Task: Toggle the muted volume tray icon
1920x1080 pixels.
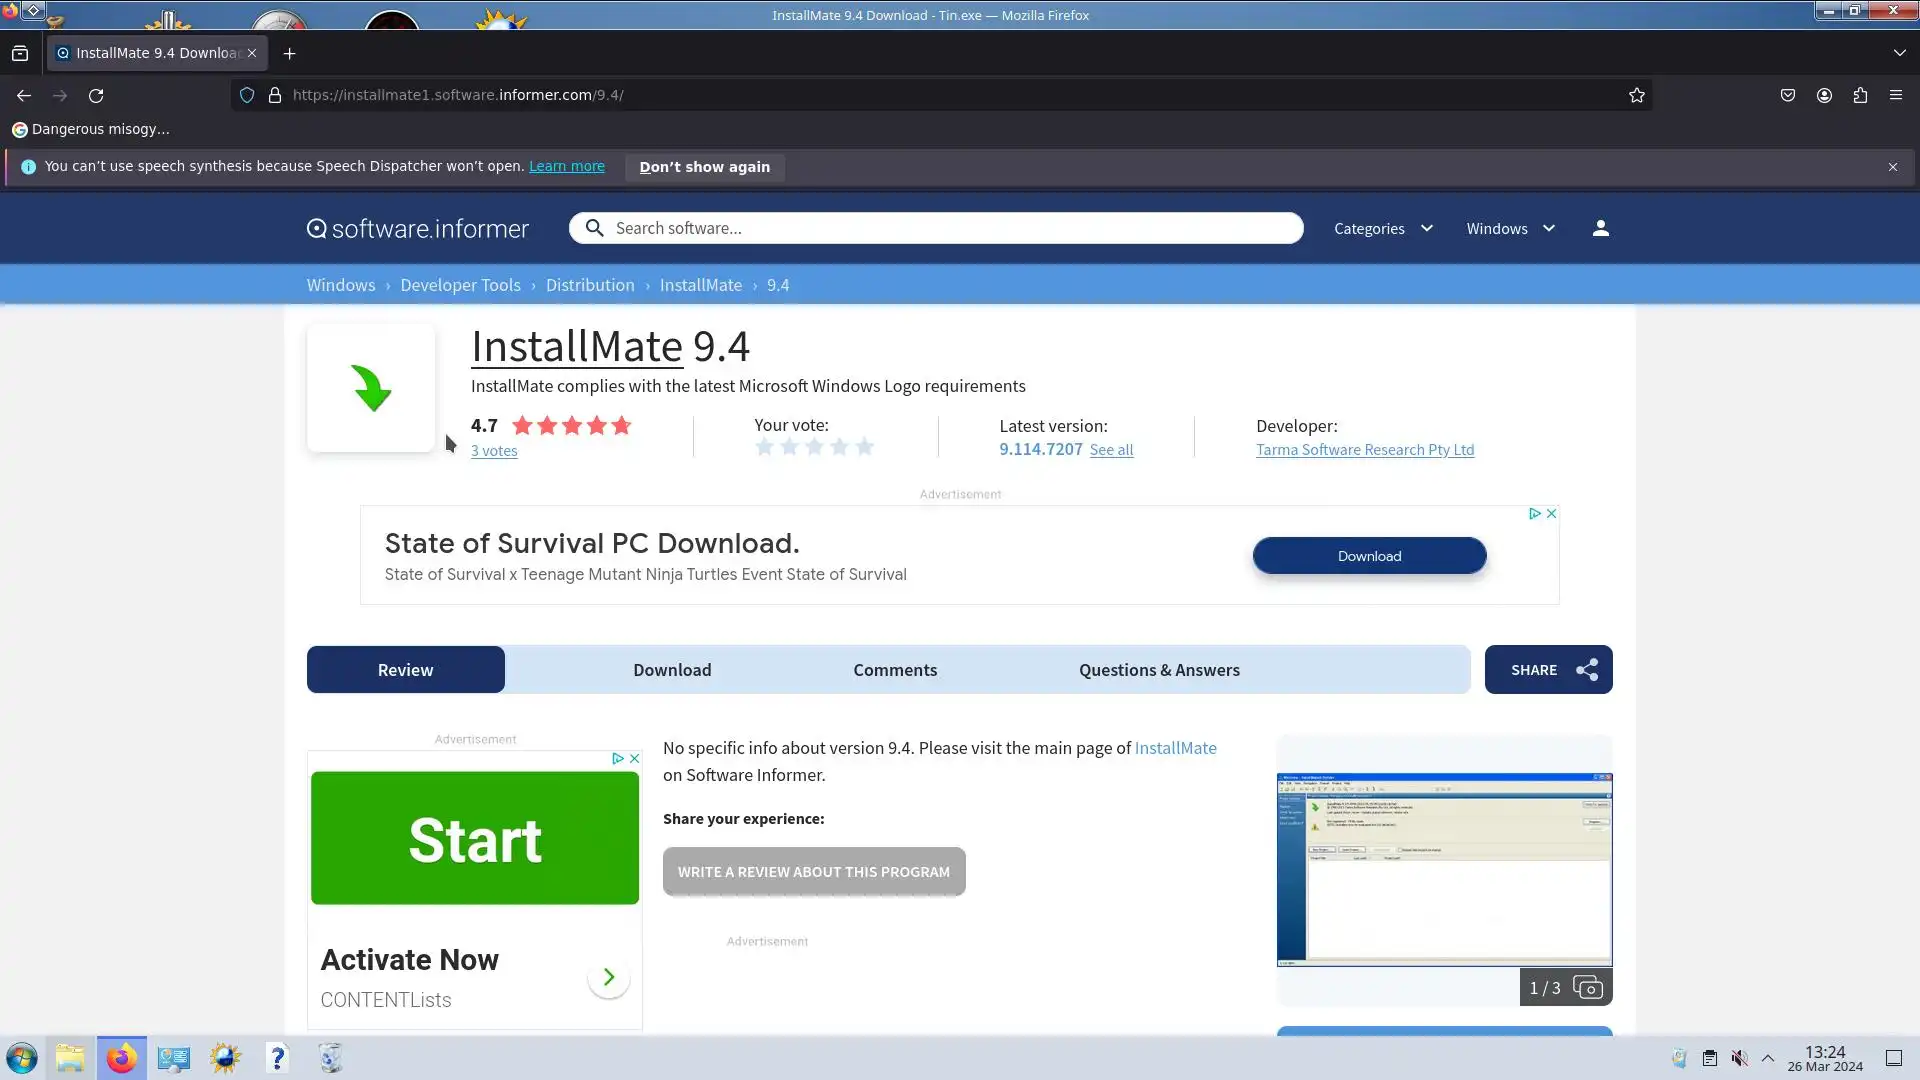Action: [x=1739, y=1058]
